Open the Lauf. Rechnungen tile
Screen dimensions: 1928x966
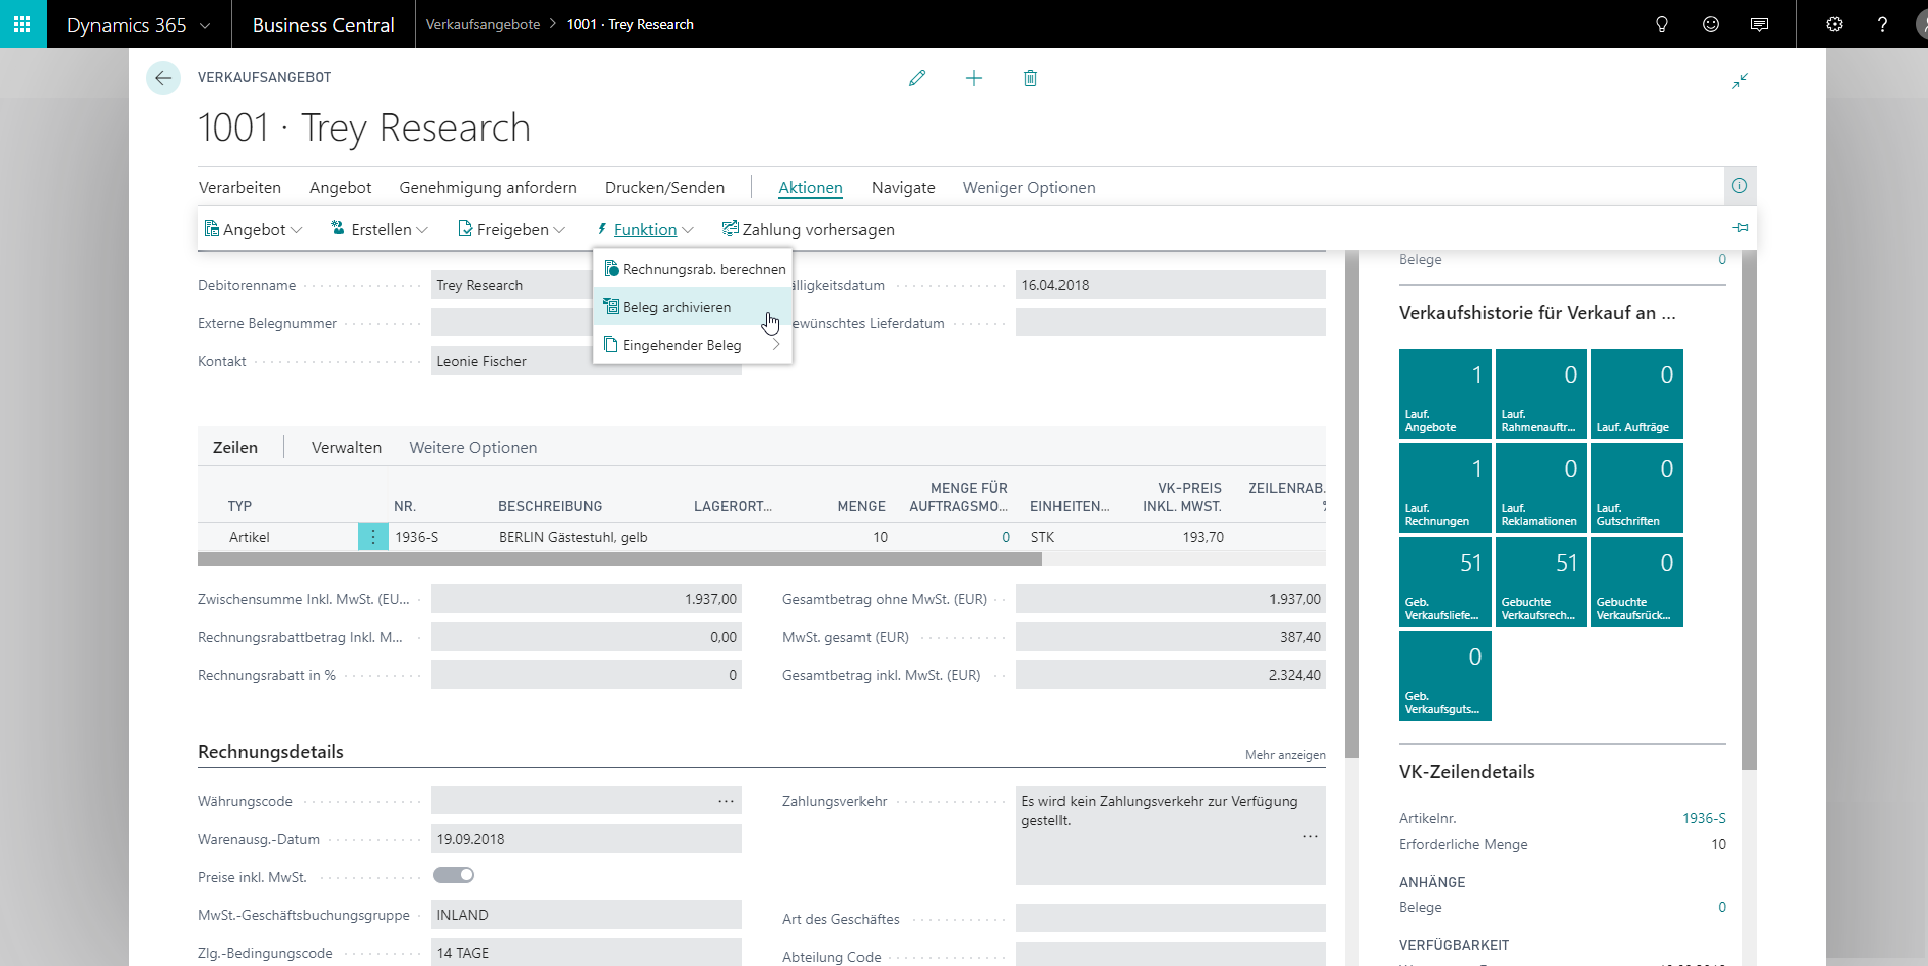click(1445, 488)
